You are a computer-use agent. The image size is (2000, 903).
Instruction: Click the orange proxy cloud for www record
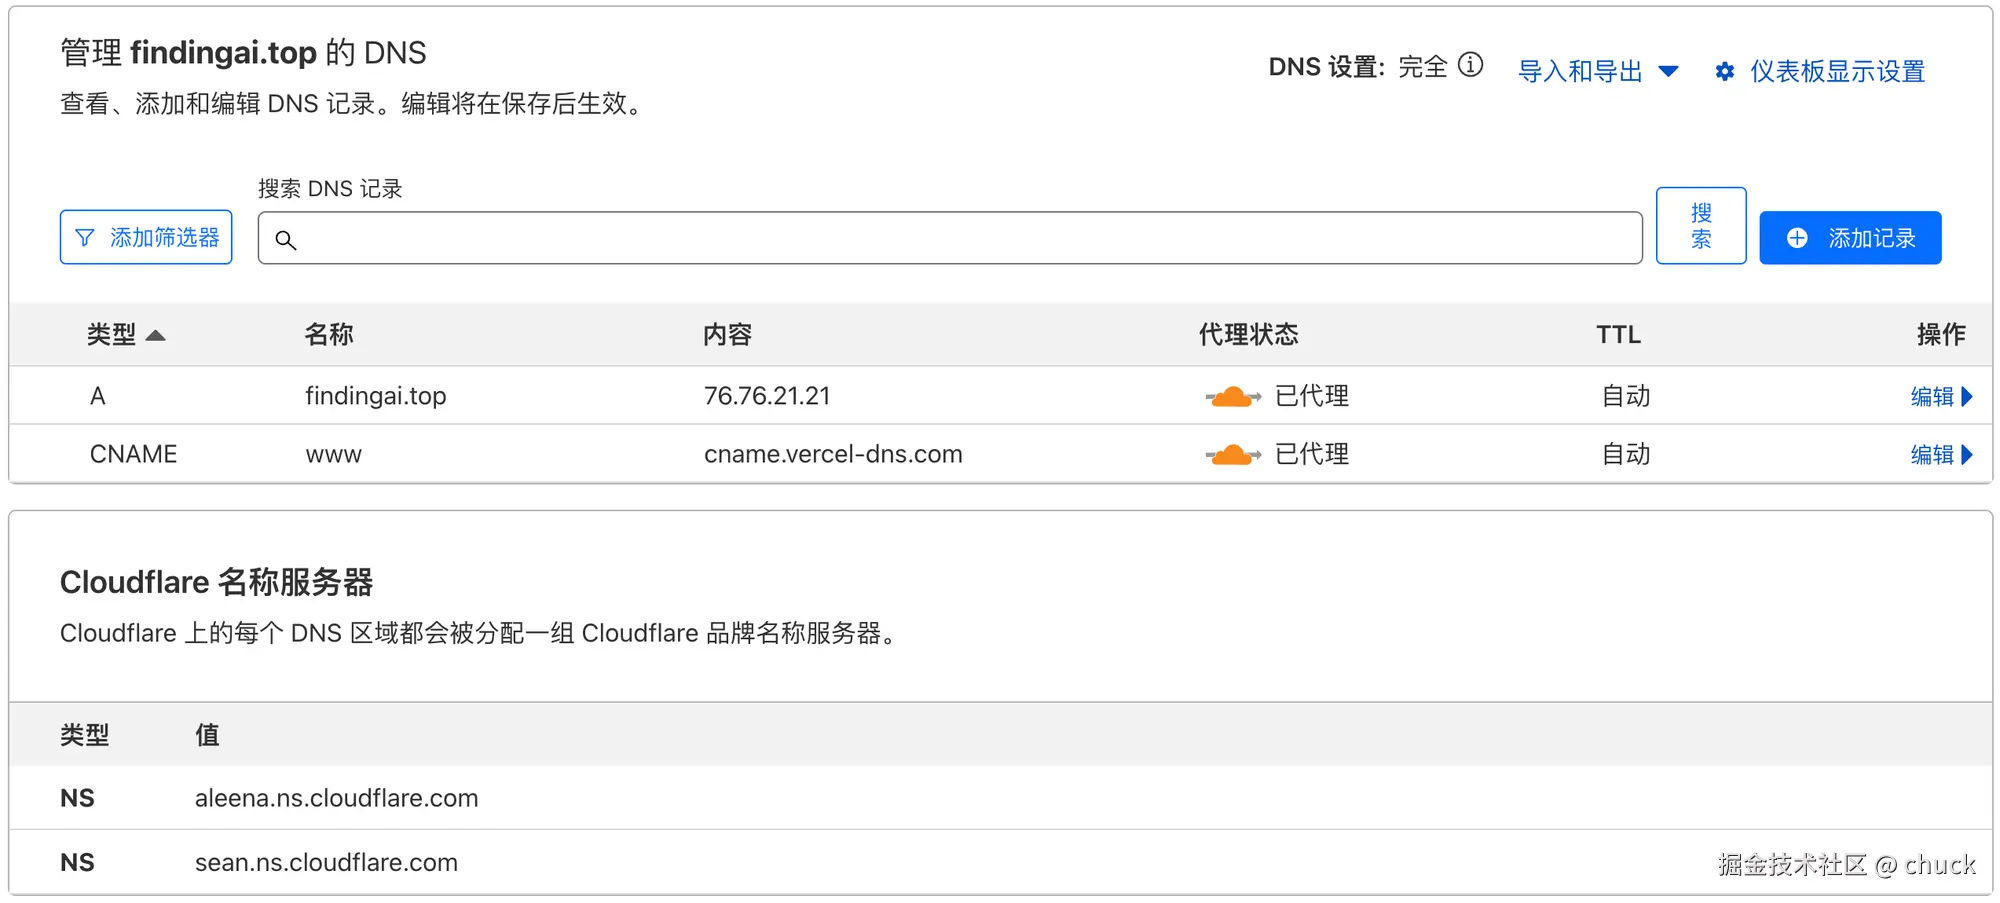pos(1232,455)
